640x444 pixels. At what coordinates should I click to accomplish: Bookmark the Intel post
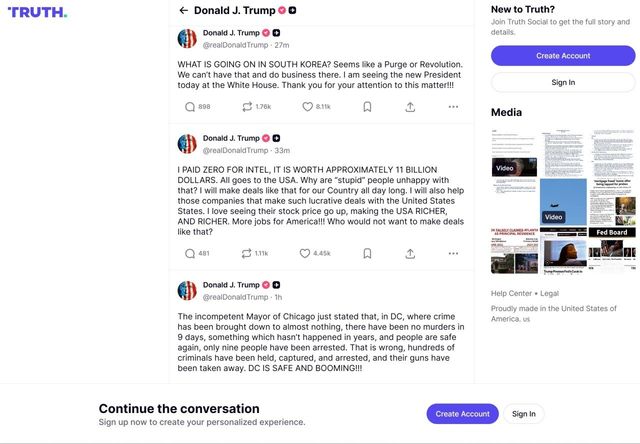click(367, 253)
